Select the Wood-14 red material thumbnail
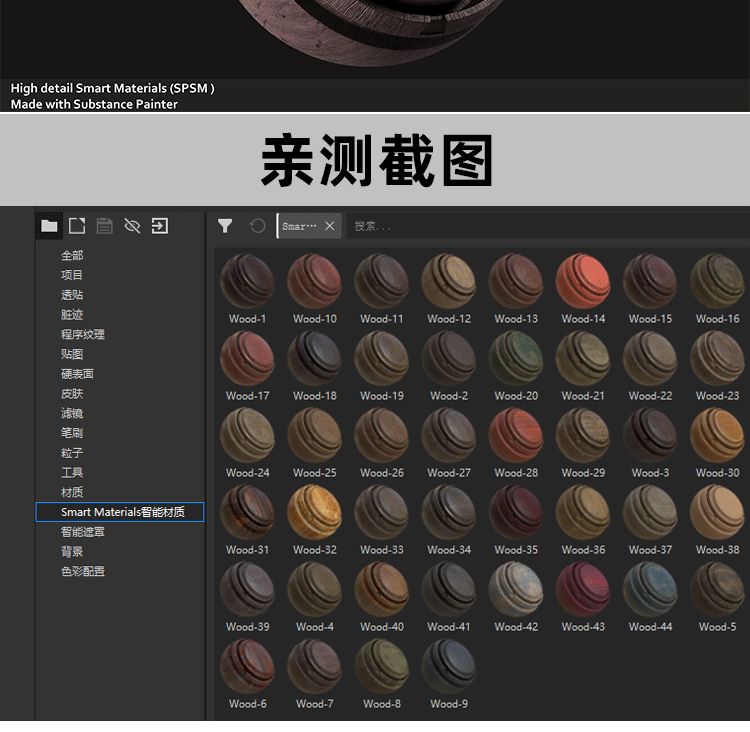This screenshot has height=732, width=750. (x=583, y=282)
